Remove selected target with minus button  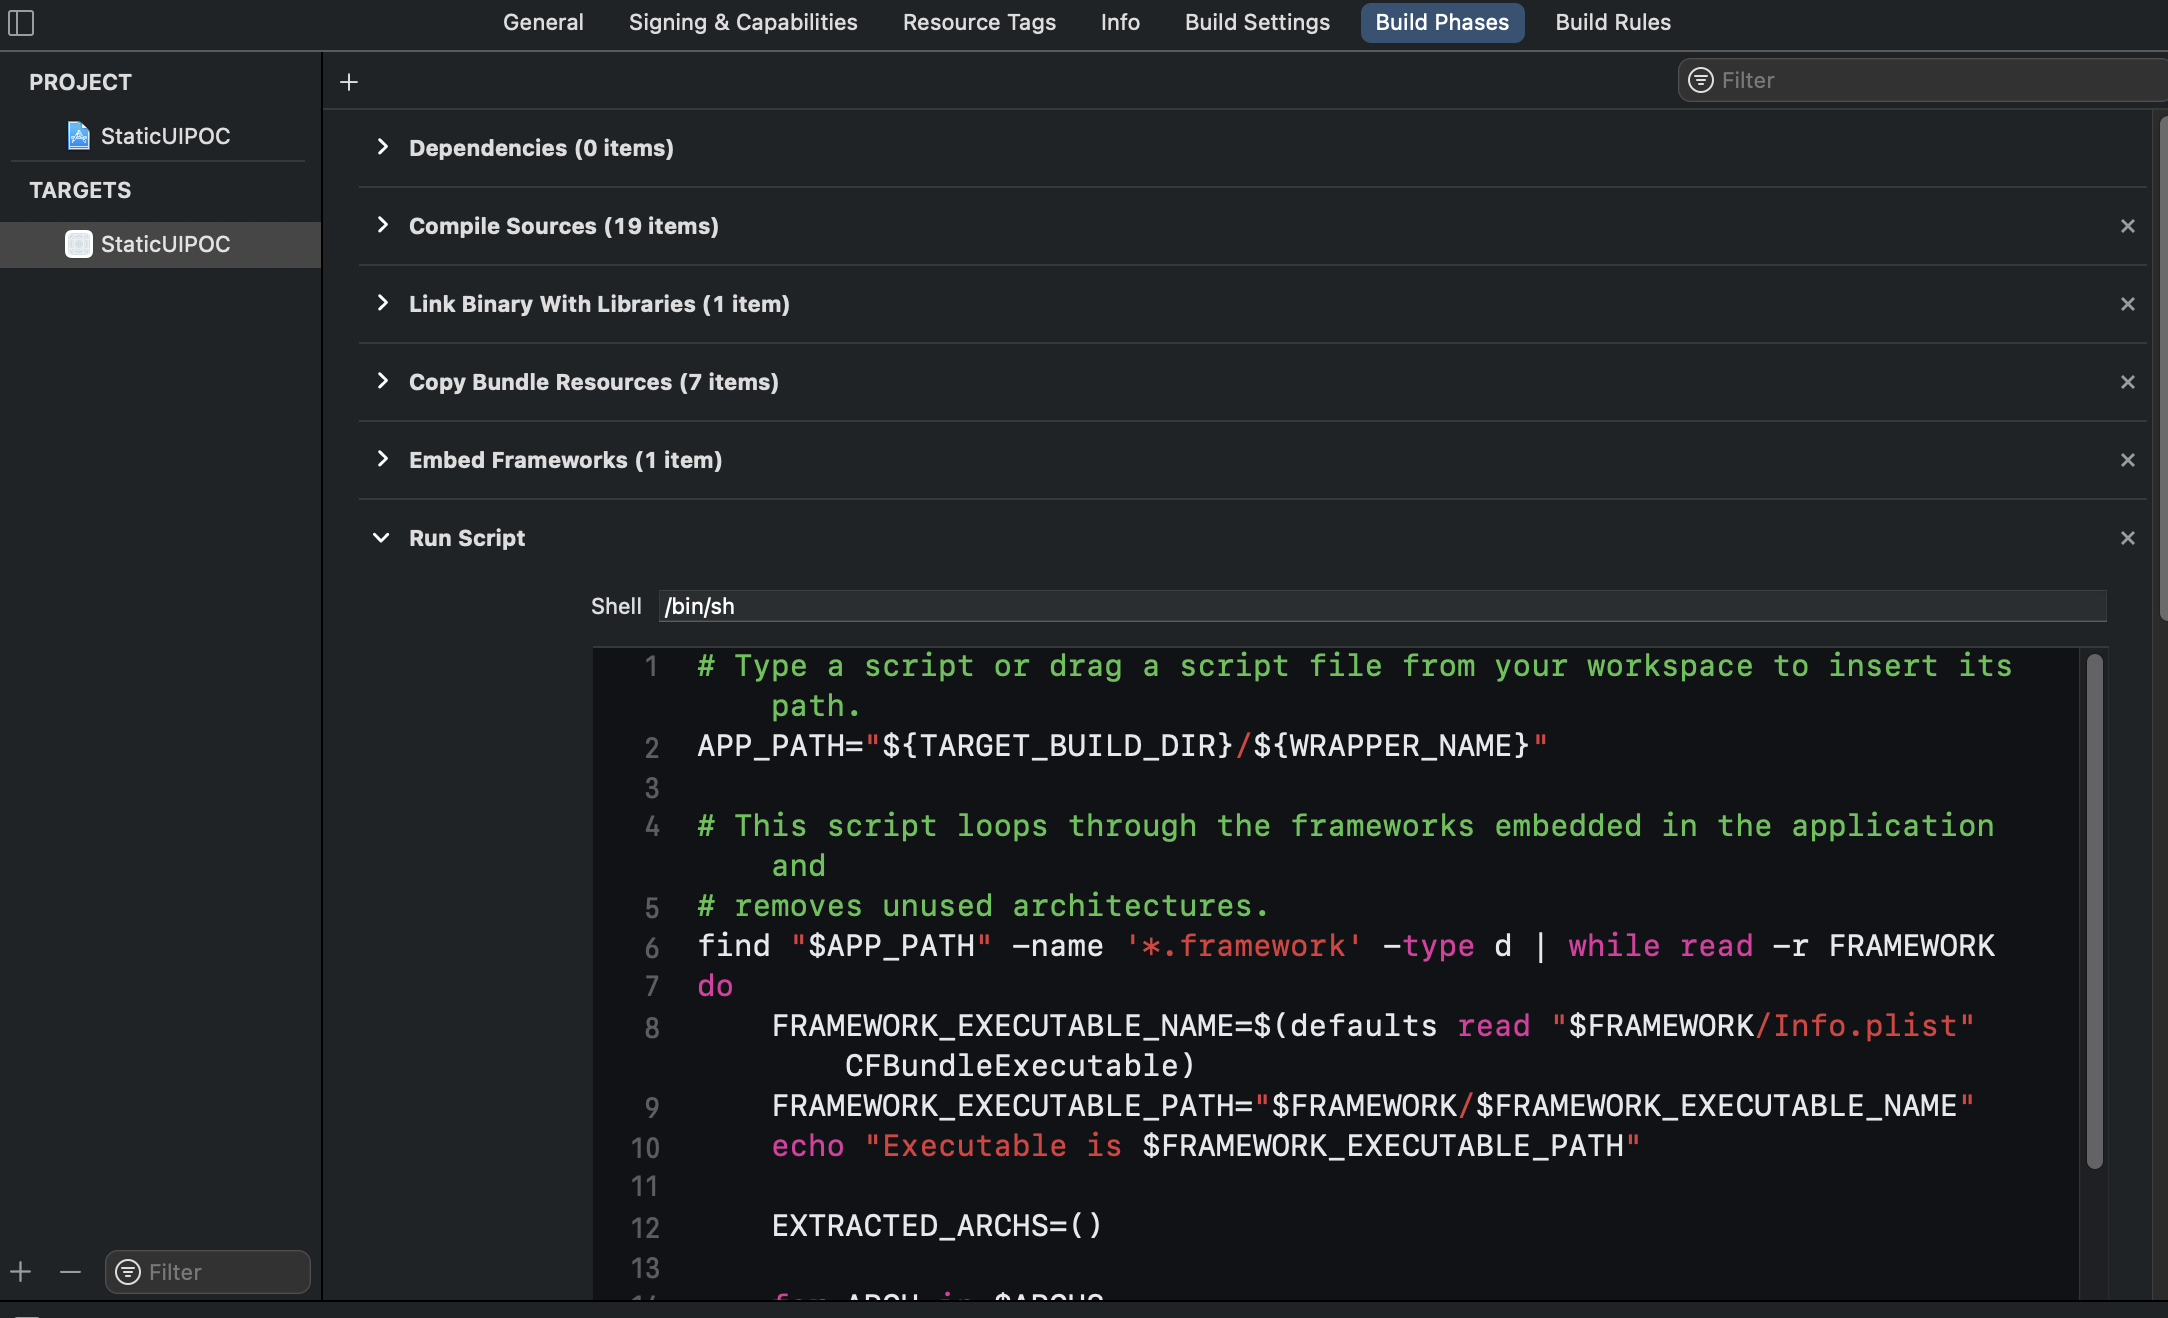(70, 1272)
